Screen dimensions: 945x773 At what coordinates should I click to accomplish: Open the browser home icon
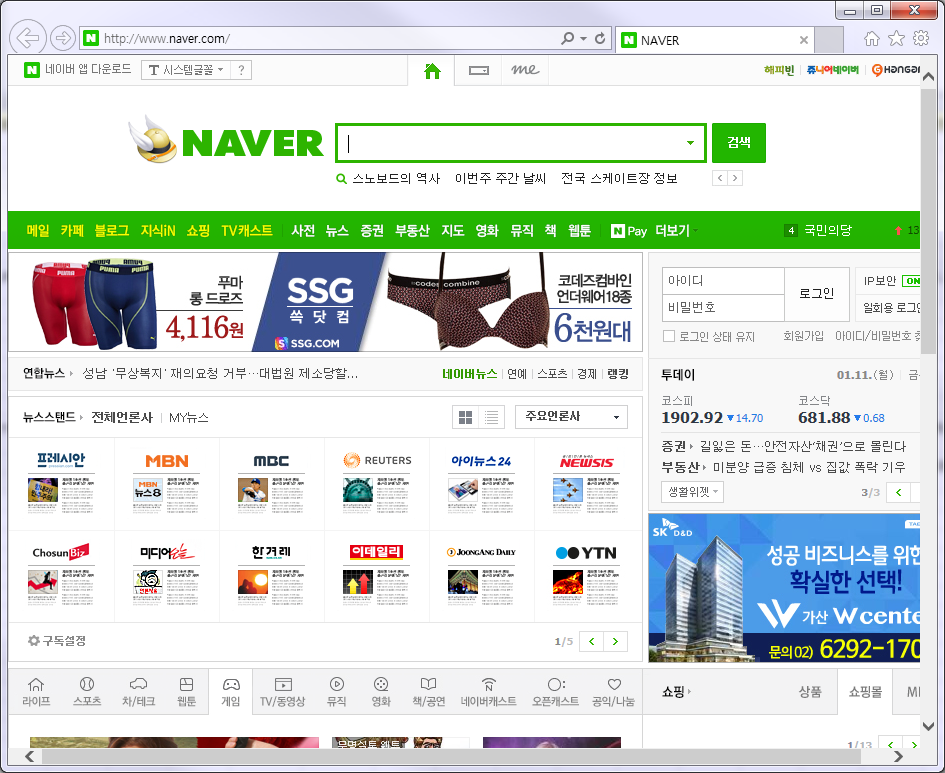tap(871, 39)
